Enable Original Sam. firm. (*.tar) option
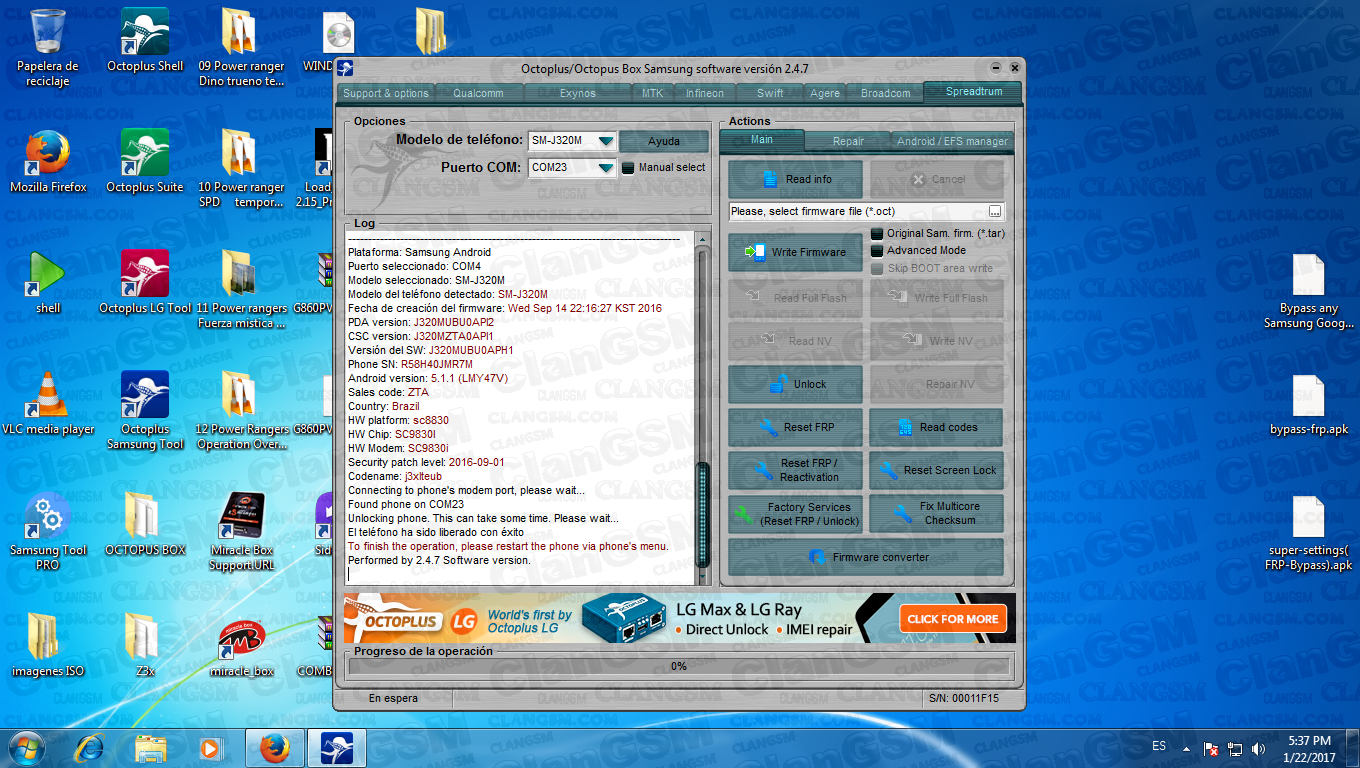The image size is (1360, 768). pos(878,233)
